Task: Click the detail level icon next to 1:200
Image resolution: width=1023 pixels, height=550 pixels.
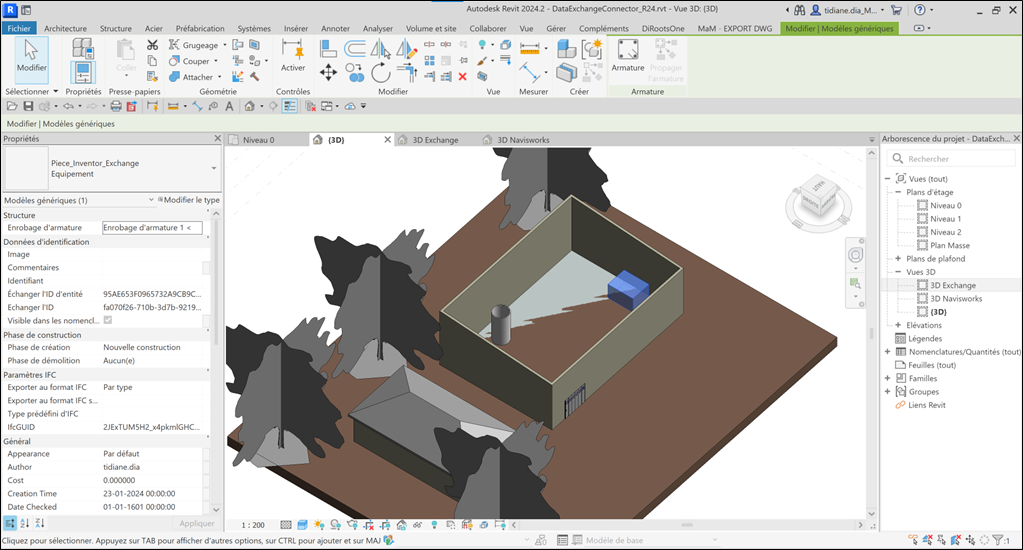Action: (x=286, y=525)
